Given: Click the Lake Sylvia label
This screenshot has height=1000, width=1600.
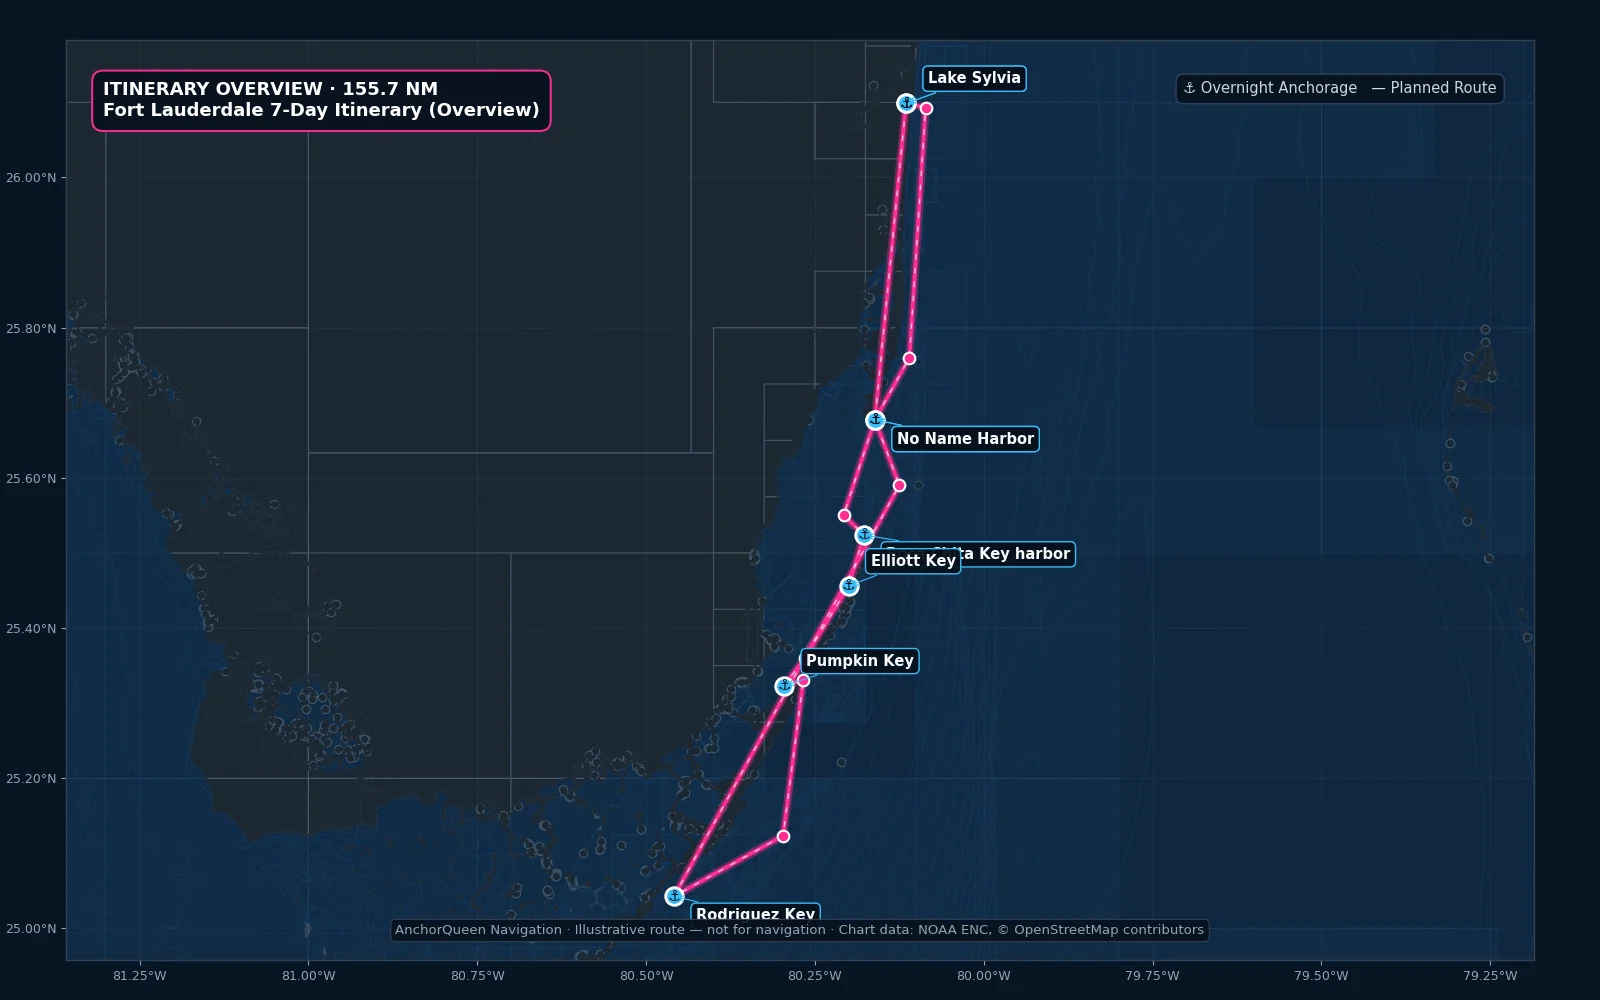Looking at the screenshot, I should click(974, 78).
